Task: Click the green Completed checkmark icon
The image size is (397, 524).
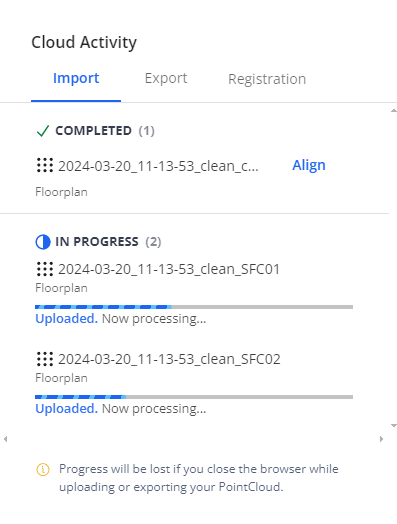Action: [x=43, y=131]
